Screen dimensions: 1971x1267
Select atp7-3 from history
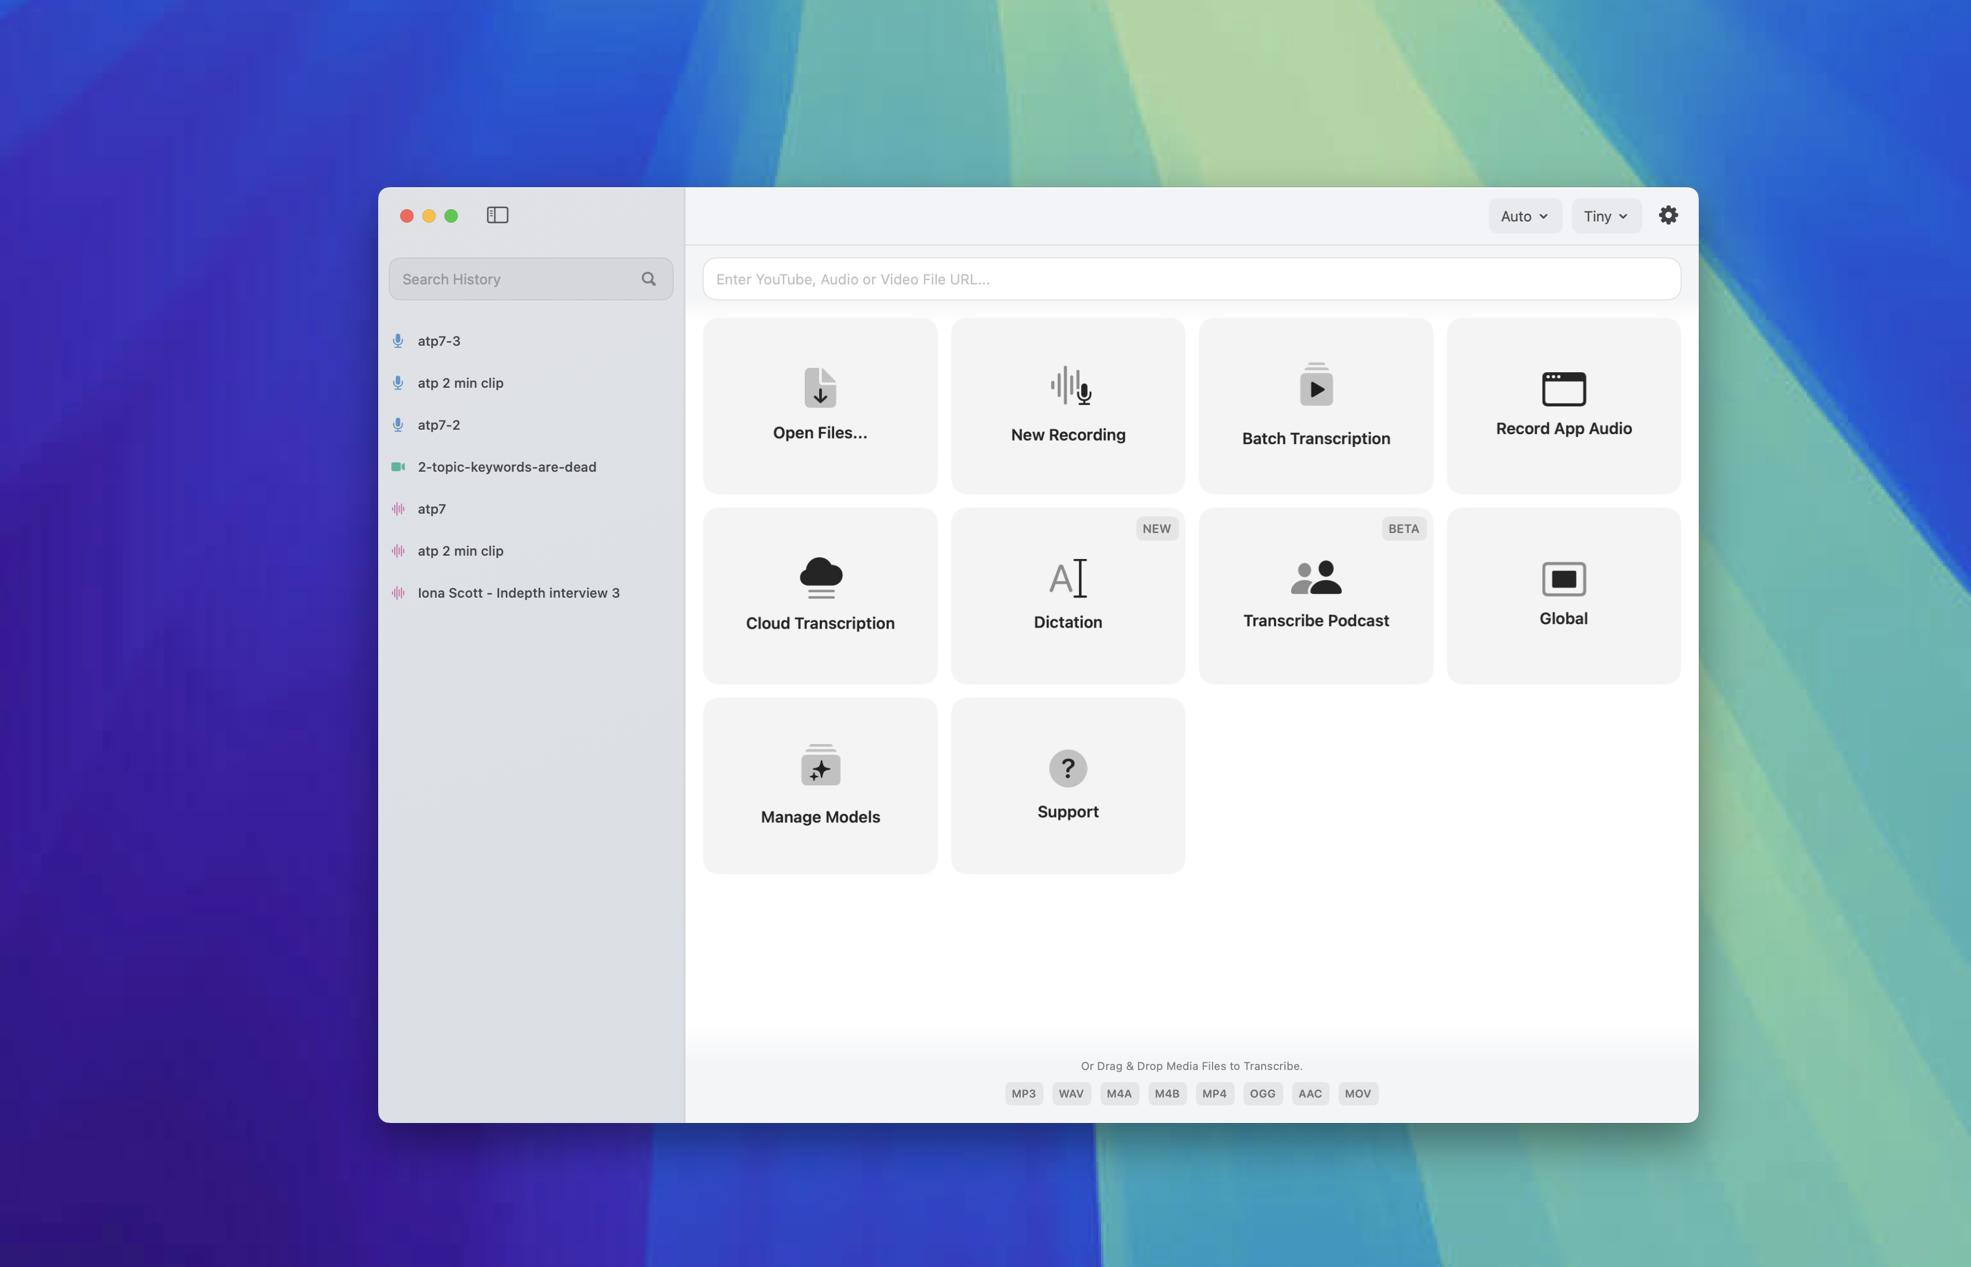point(437,340)
